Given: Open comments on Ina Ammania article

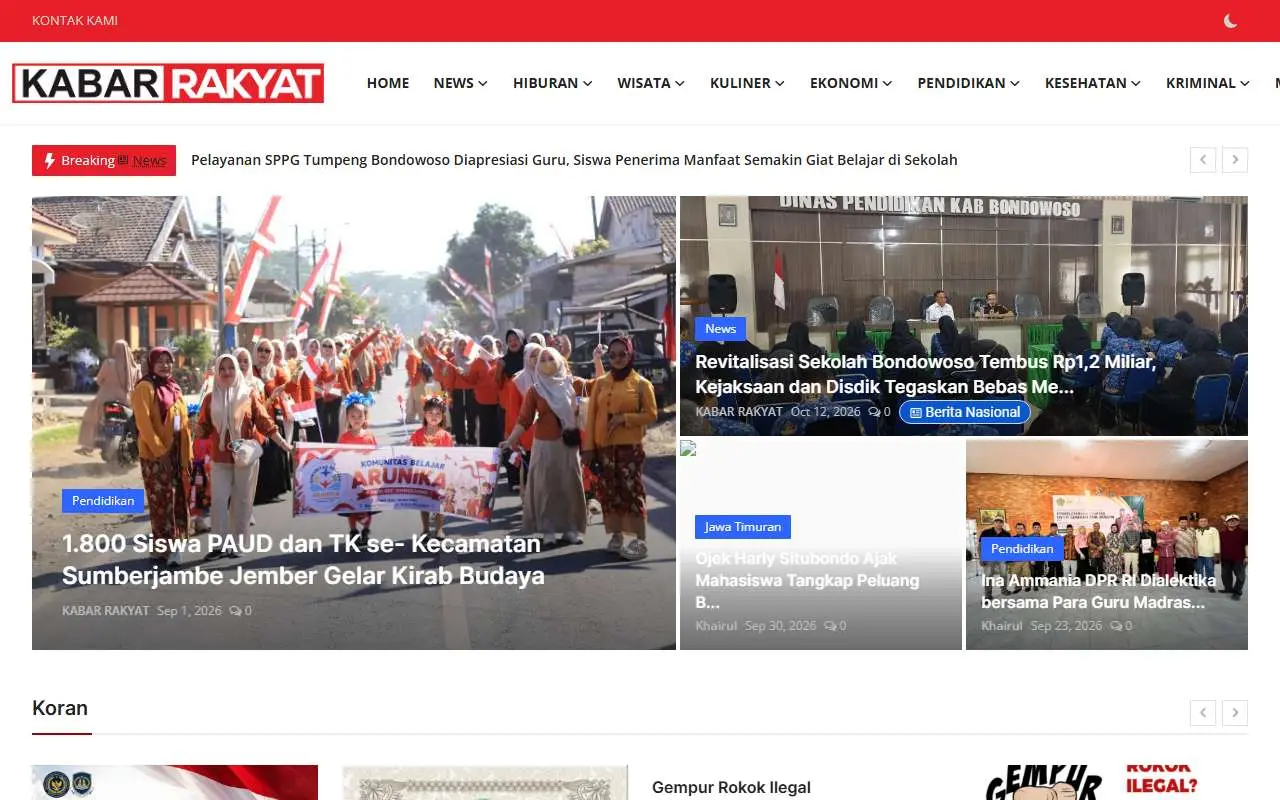Looking at the screenshot, I should [x=1121, y=626].
